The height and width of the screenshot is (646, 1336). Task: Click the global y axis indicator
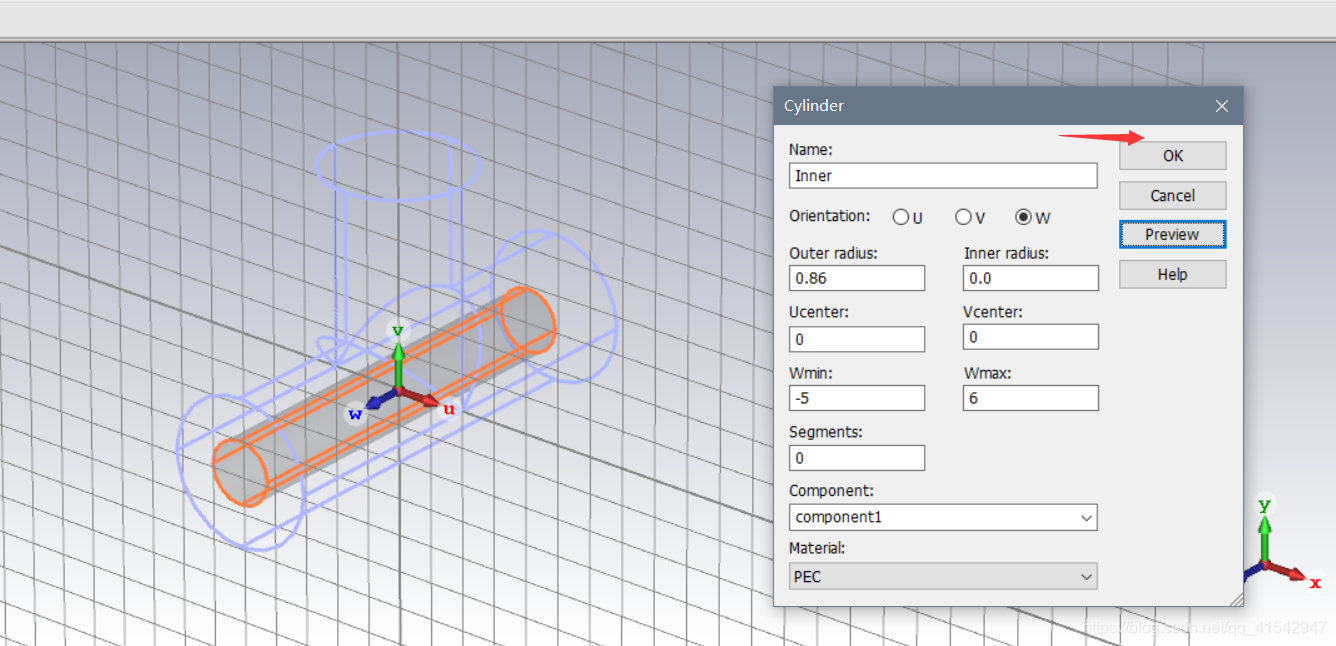click(1264, 505)
